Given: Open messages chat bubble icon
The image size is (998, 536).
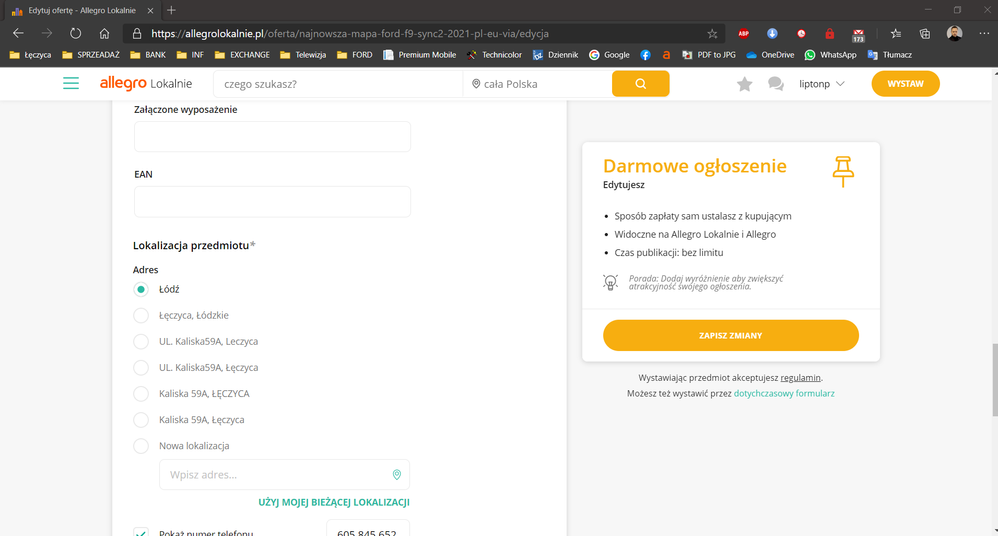Looking at the screenshot, I should pyautogui.click(x=775, y=84).
